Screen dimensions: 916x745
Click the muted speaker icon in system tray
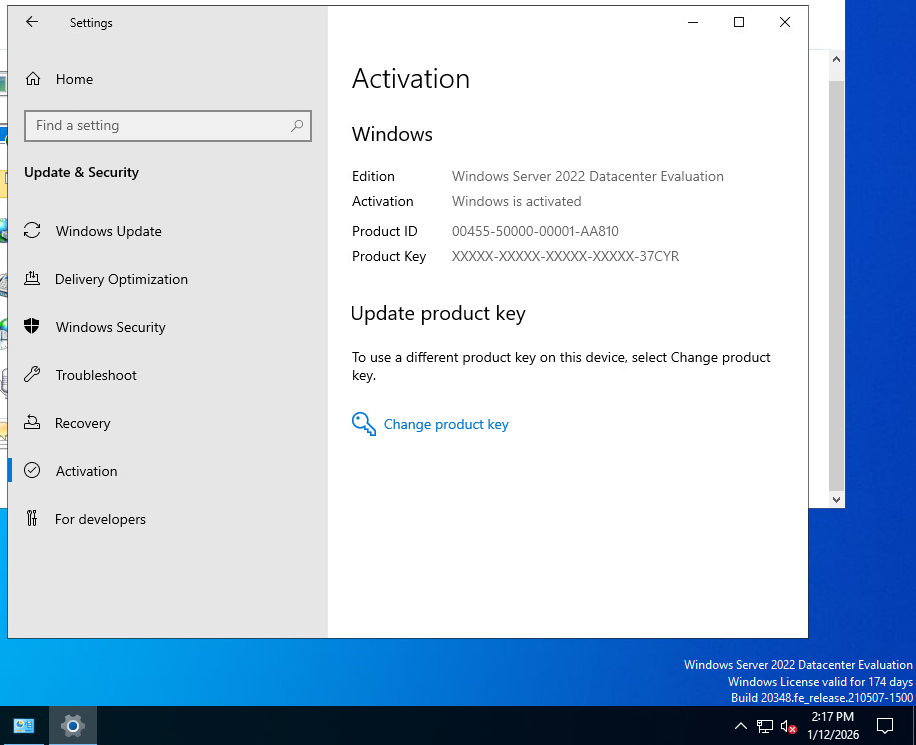click(789, 725)
